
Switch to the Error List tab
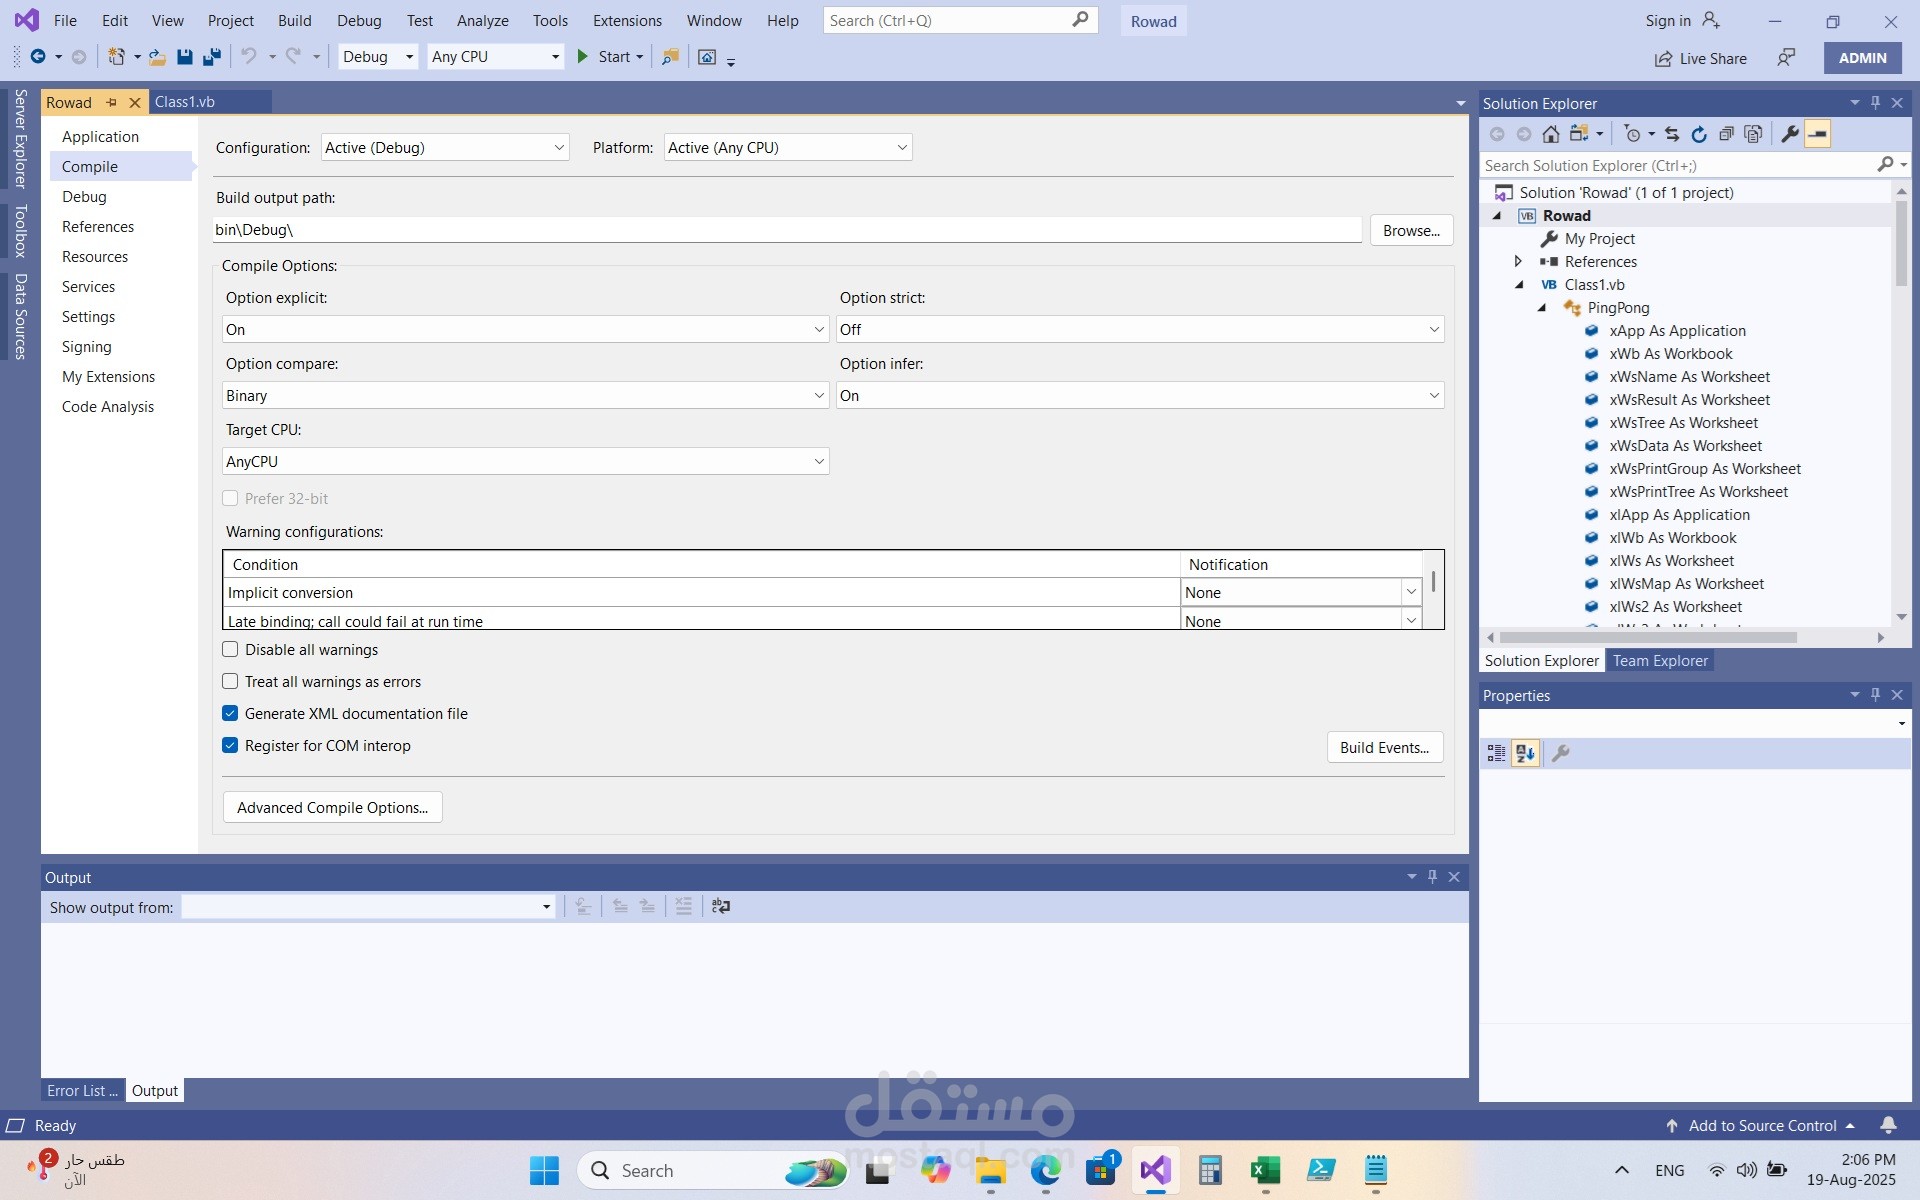coord(82,1090)
